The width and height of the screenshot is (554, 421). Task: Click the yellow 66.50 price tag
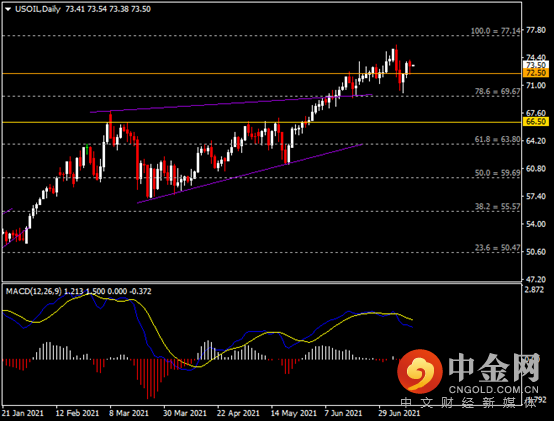point(536,122)
